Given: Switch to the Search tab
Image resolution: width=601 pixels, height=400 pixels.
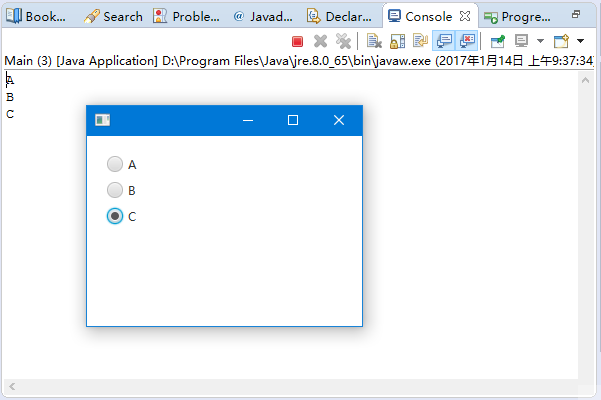Looking at the screenshot, I should (113, 16).
